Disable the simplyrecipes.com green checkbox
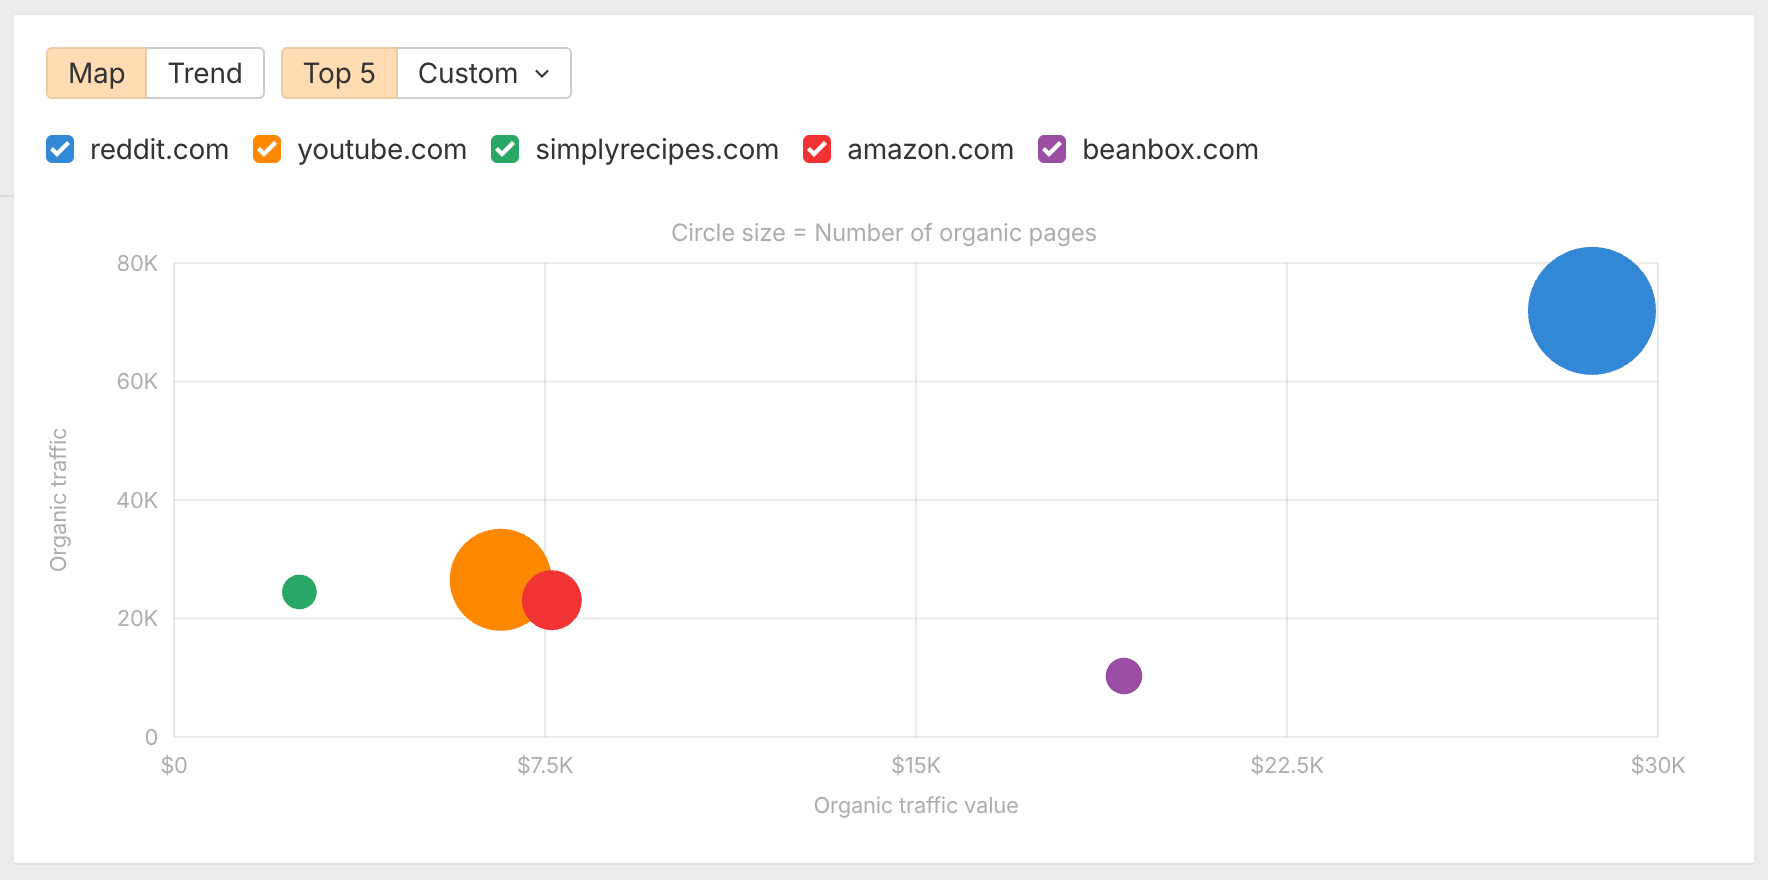 (x=505, y=150)
